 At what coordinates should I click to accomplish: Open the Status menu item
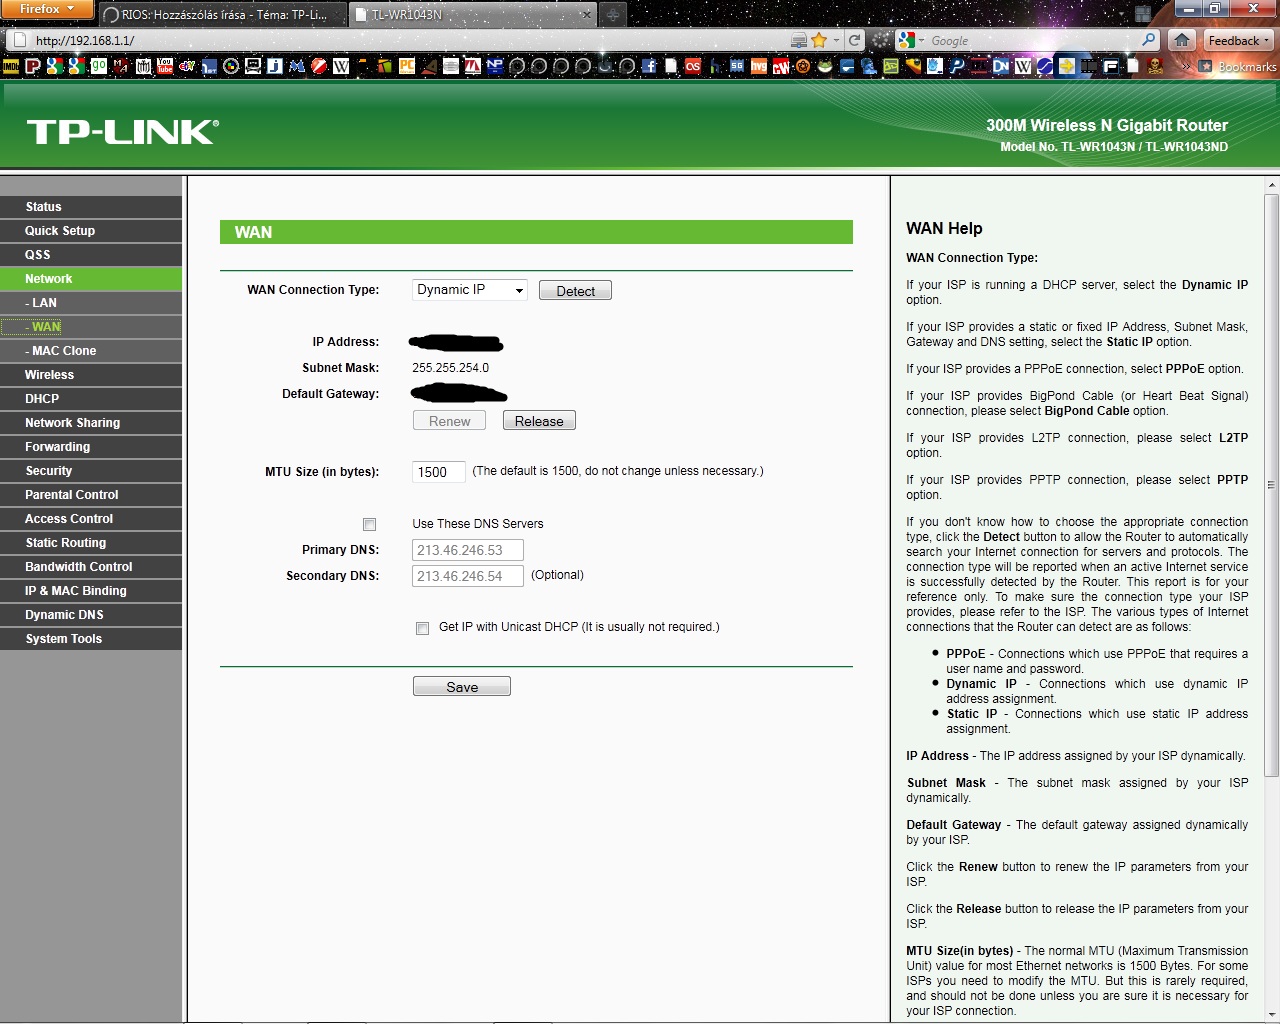tap(91, 207)
